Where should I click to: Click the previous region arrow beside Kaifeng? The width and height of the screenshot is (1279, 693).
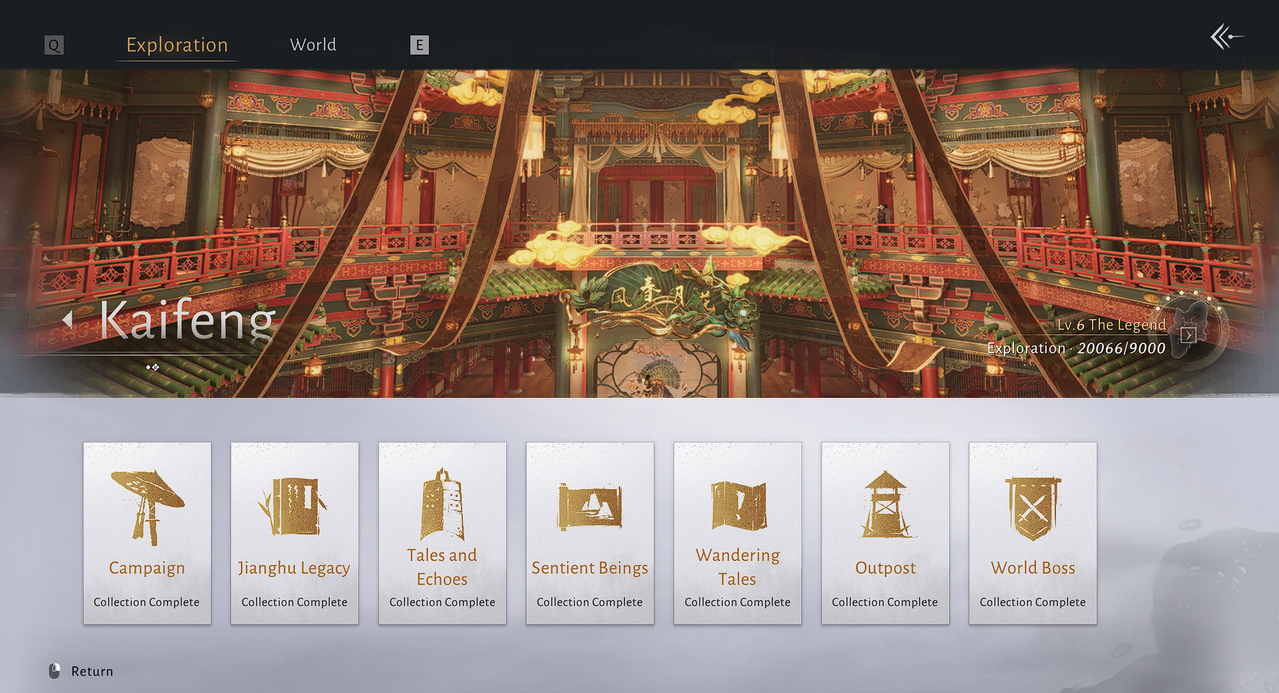[x=67, y=320]
